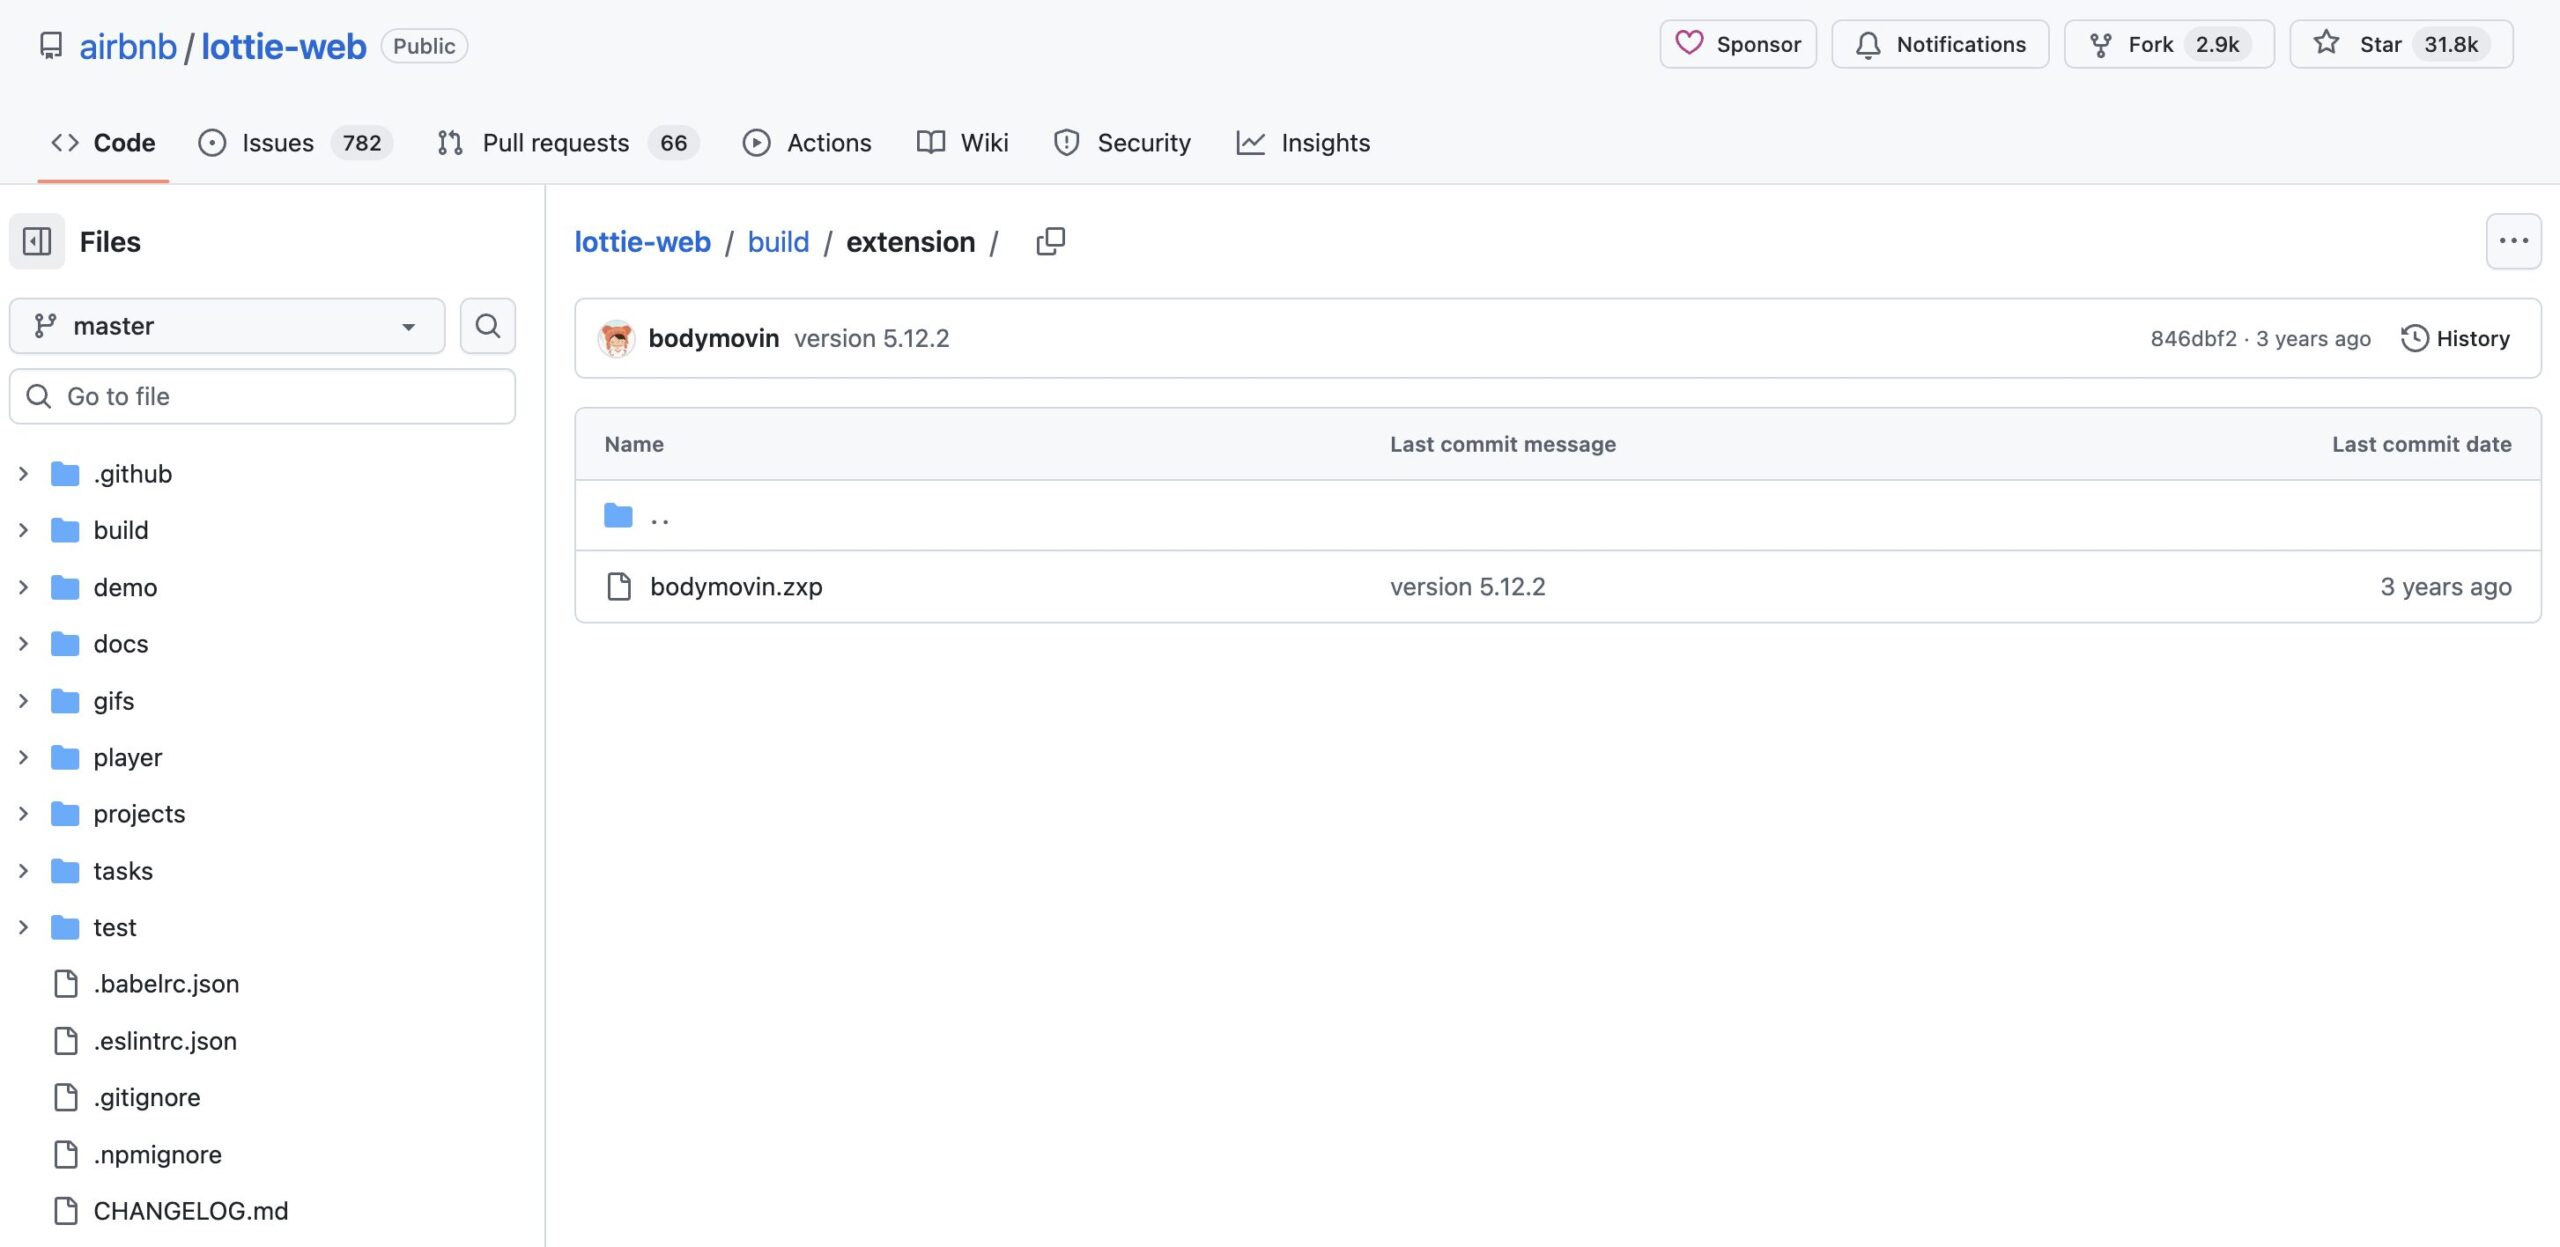Expand the .github folder chevron
This screenshot has height=1247, width=2560.
(23, 474)
